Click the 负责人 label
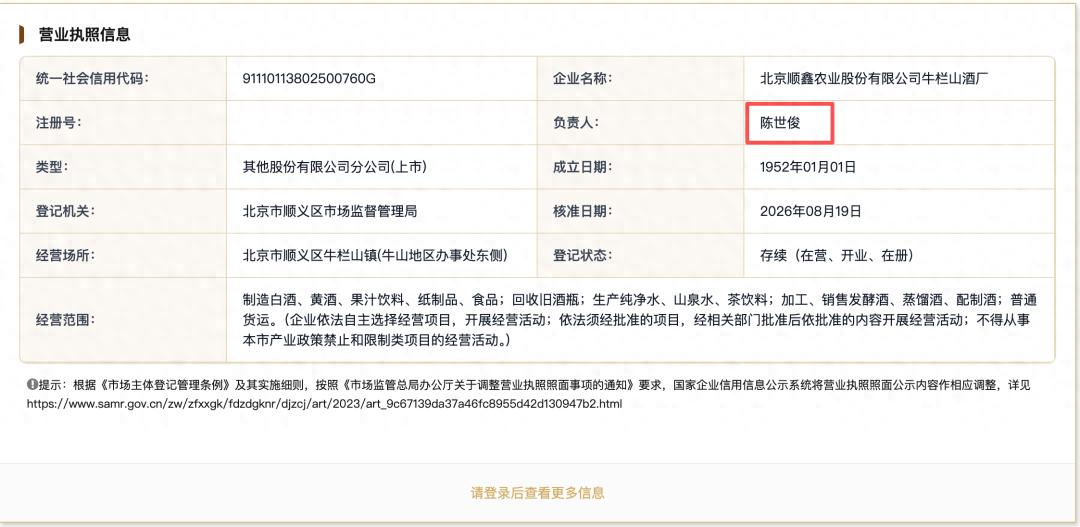 click(577, 123)
